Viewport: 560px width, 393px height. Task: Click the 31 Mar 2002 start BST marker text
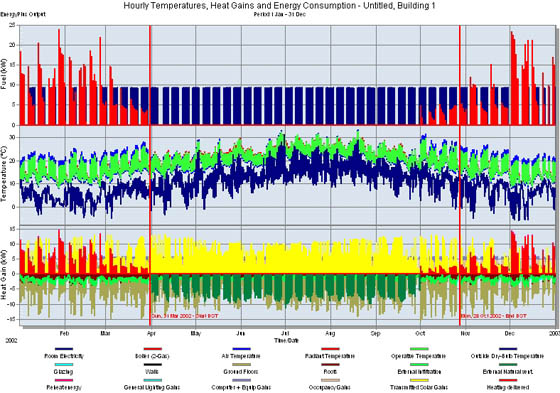(185, 316)
